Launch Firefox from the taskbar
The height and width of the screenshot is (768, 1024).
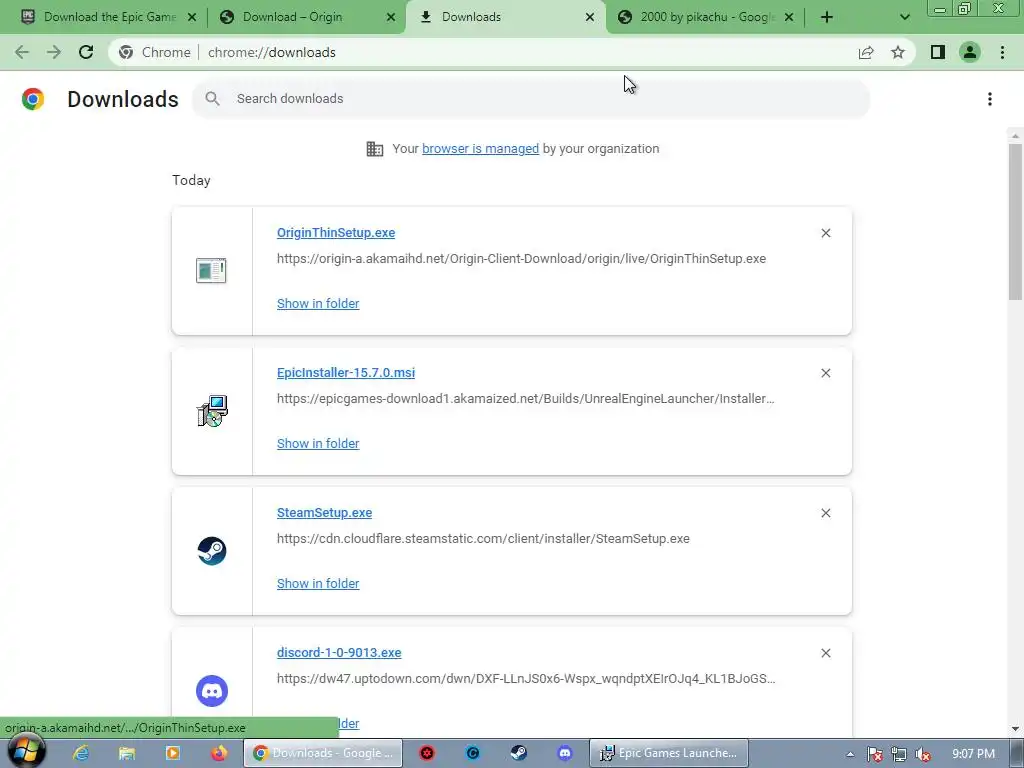(x=219, y=753)
